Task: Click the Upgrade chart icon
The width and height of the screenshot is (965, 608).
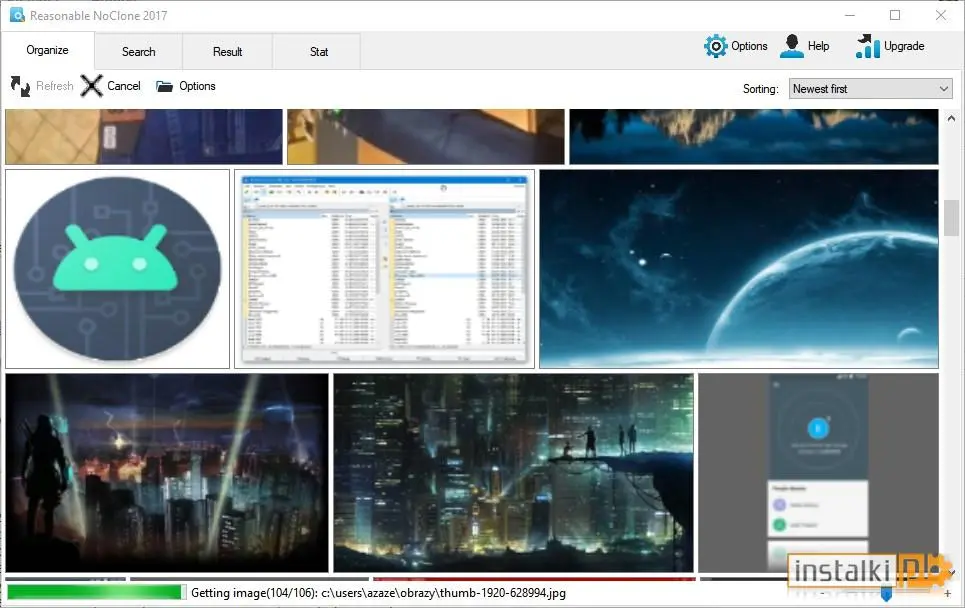Action: (x=867, y=46)
